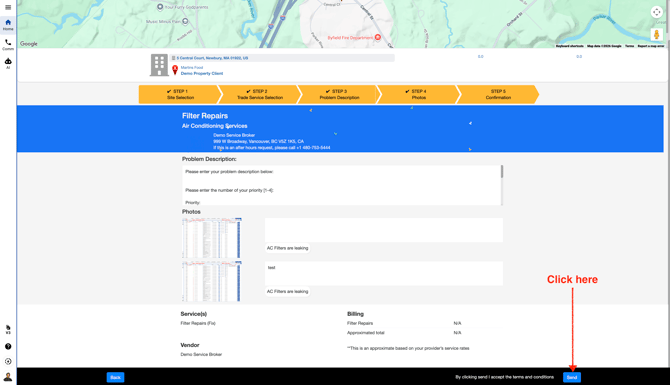
Task: Click the after hours phone number line
Action: pos(272,148)
